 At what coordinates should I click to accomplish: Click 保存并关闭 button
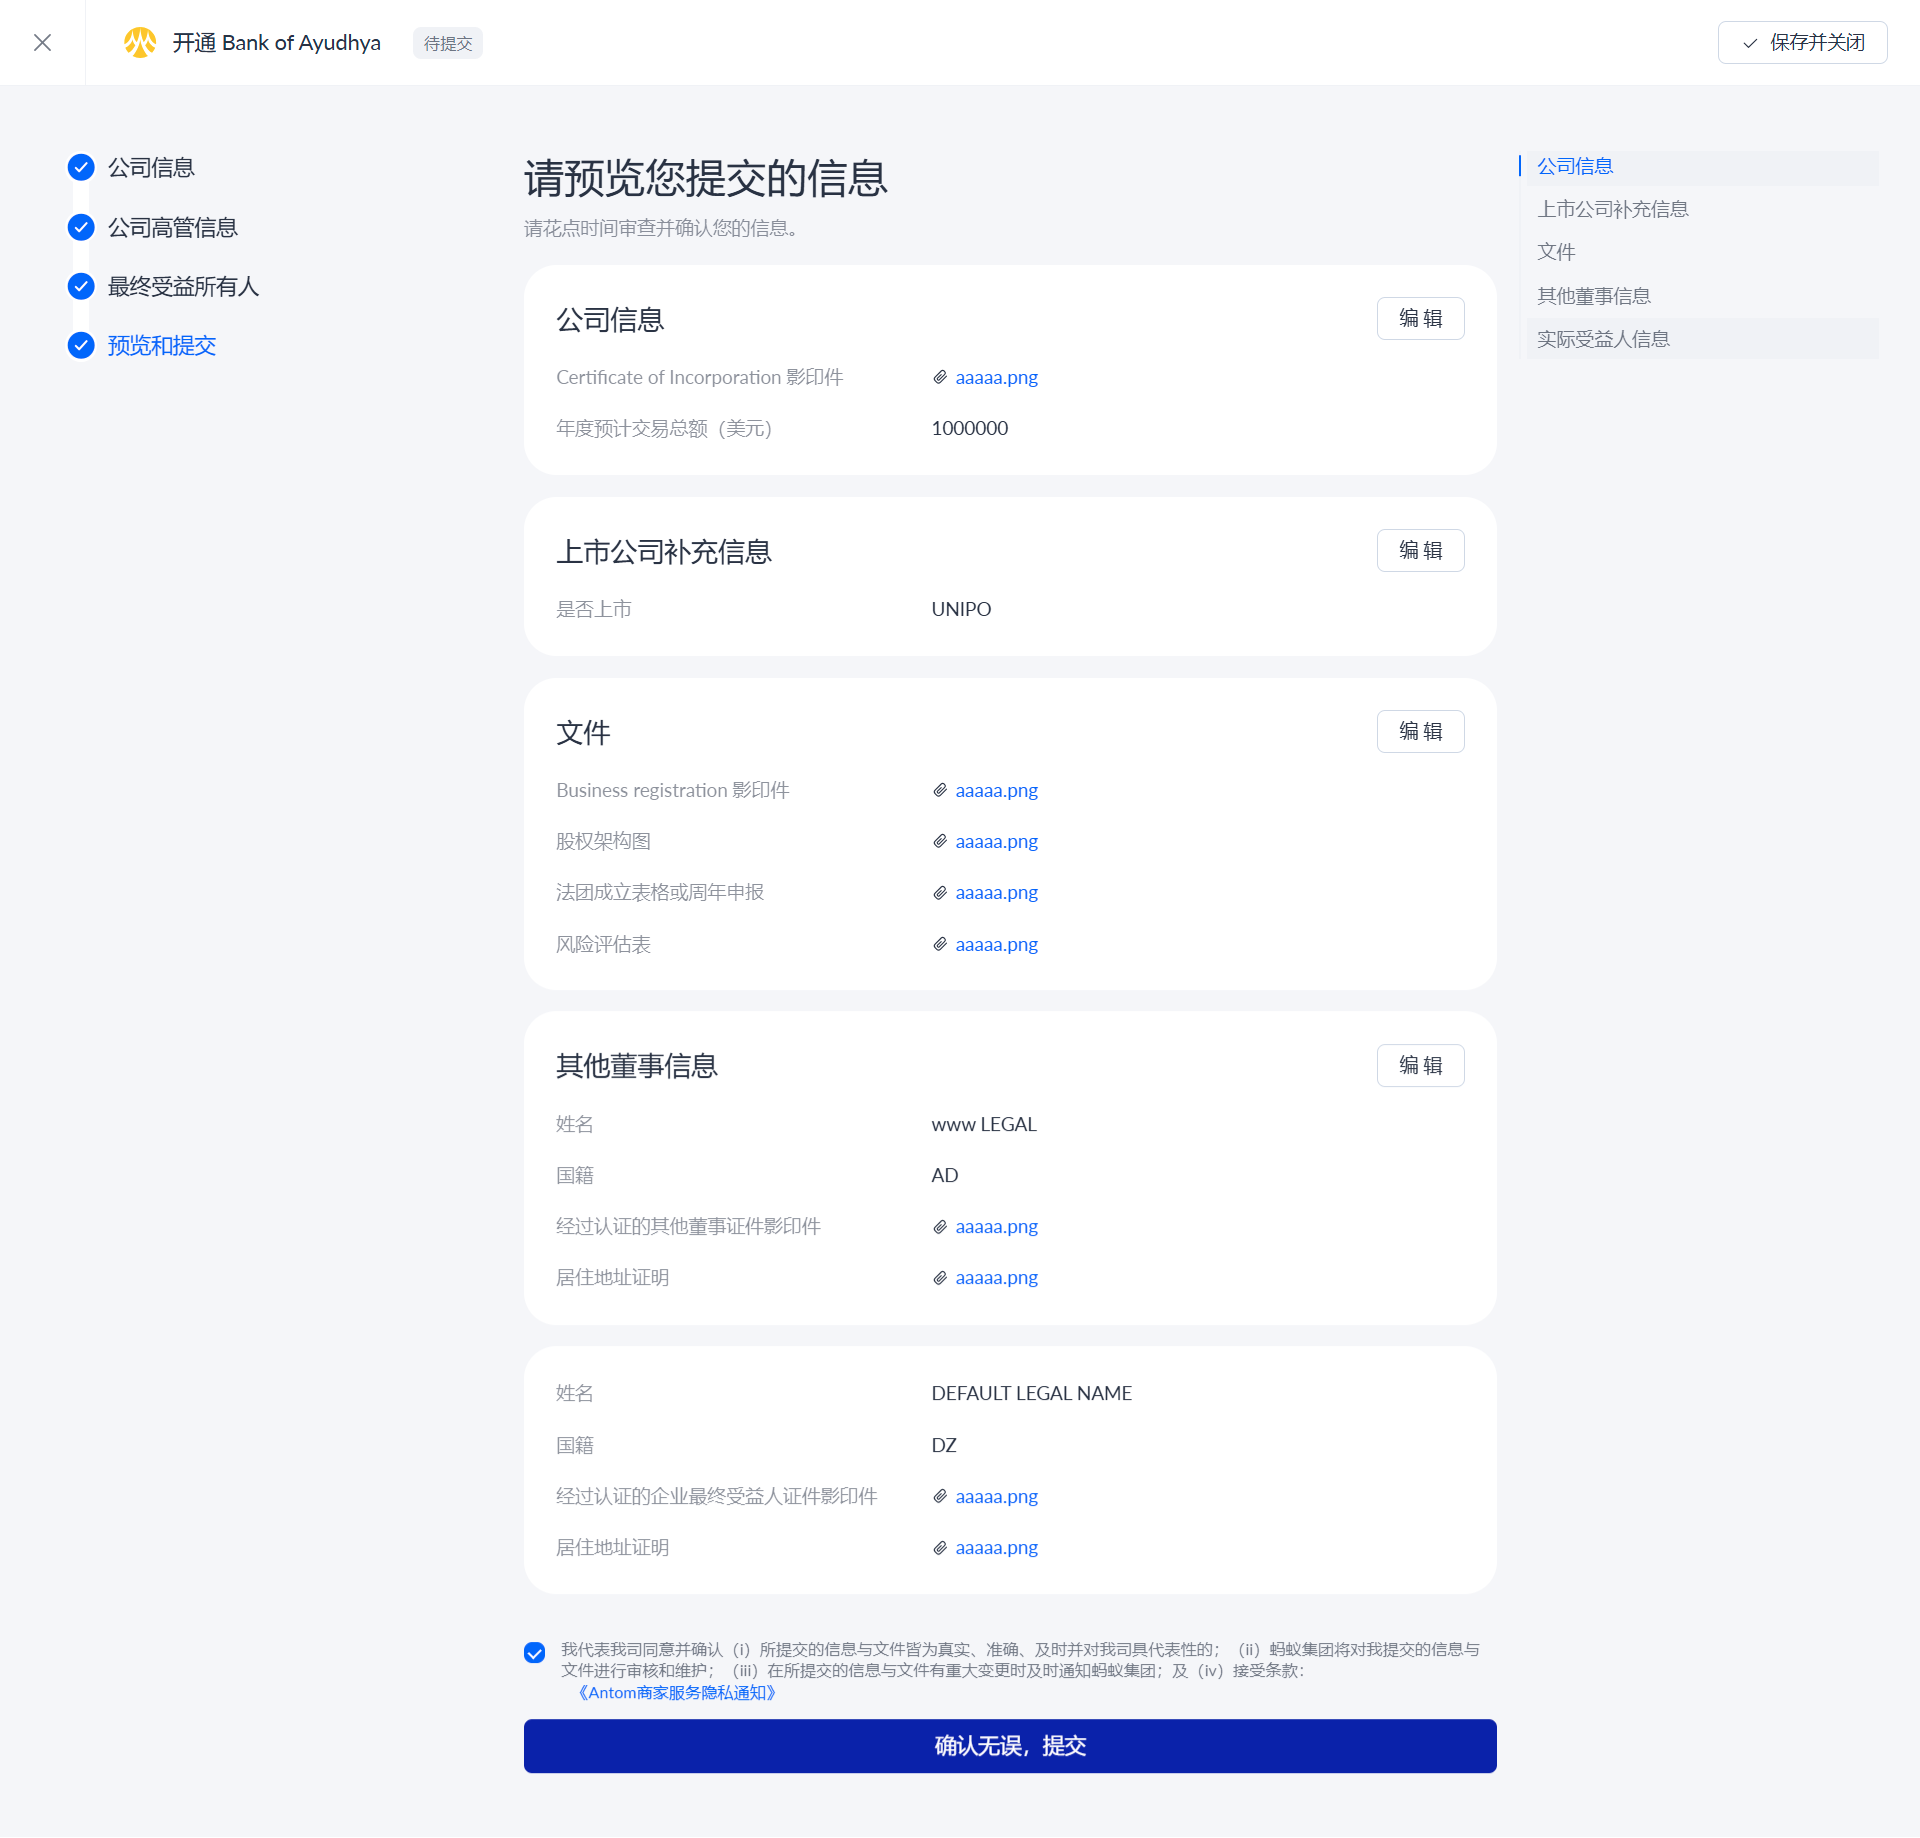(1802, 42)
